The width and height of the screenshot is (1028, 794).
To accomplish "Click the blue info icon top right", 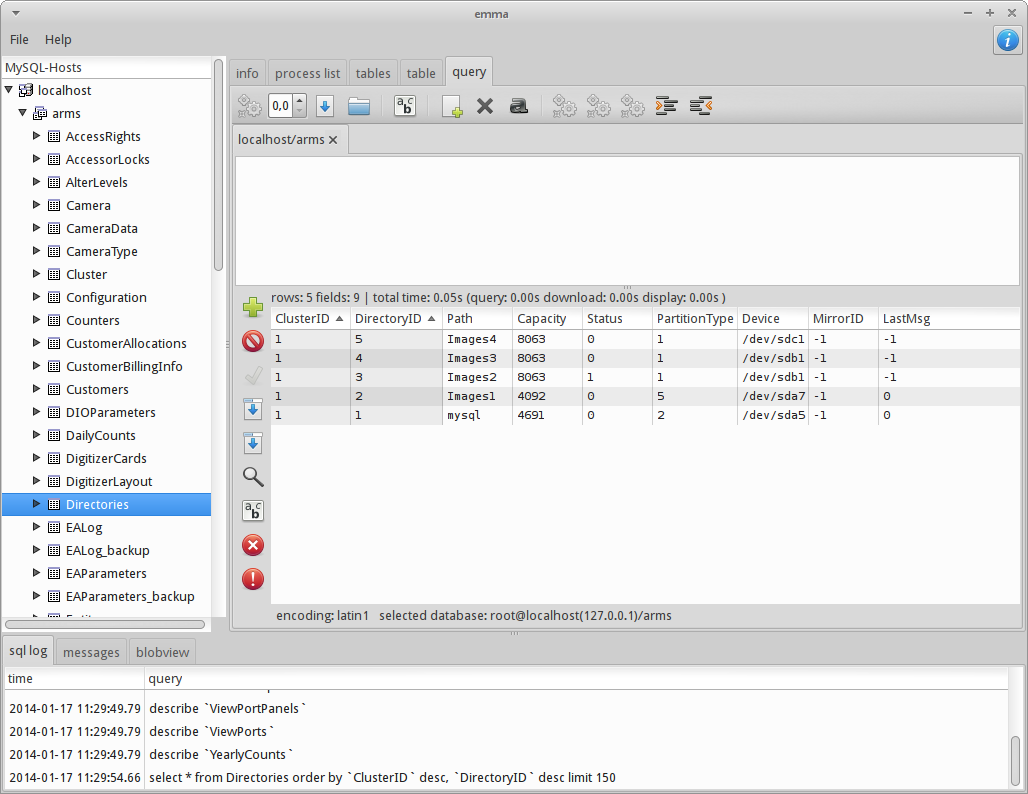I will click(x=1008, y=40).
